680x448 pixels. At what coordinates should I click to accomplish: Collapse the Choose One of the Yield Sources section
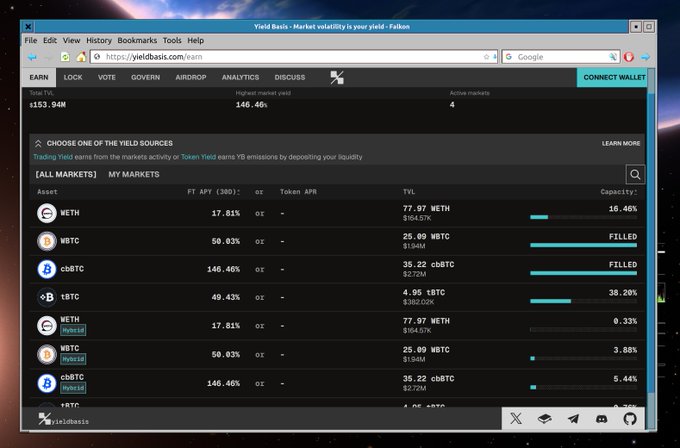[38, 144]
